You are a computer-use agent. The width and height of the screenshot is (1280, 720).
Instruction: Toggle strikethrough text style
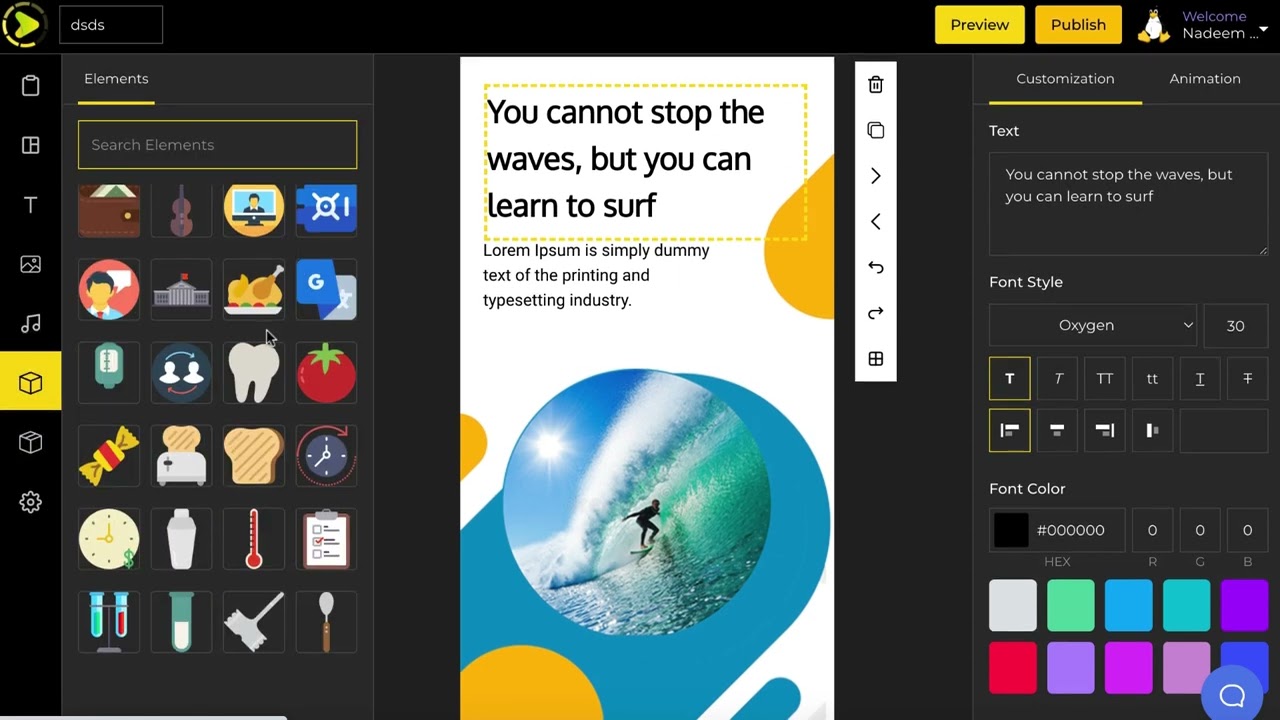click(1247, 379)
